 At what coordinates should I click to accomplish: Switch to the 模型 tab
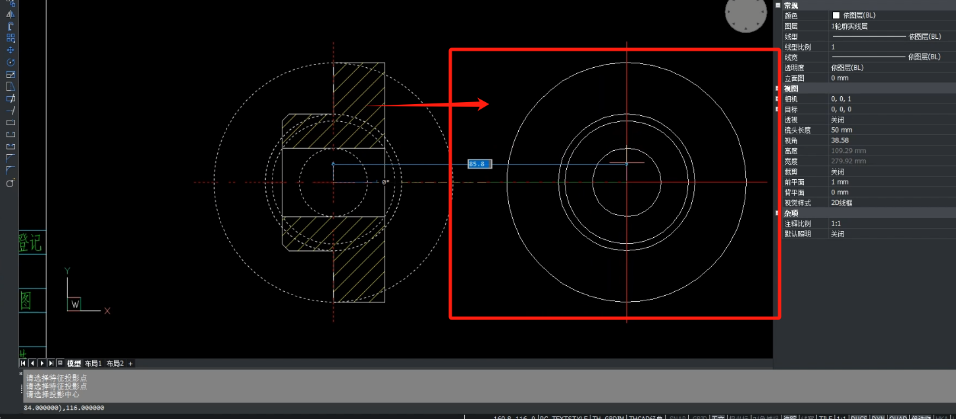[x=74, y=363]
